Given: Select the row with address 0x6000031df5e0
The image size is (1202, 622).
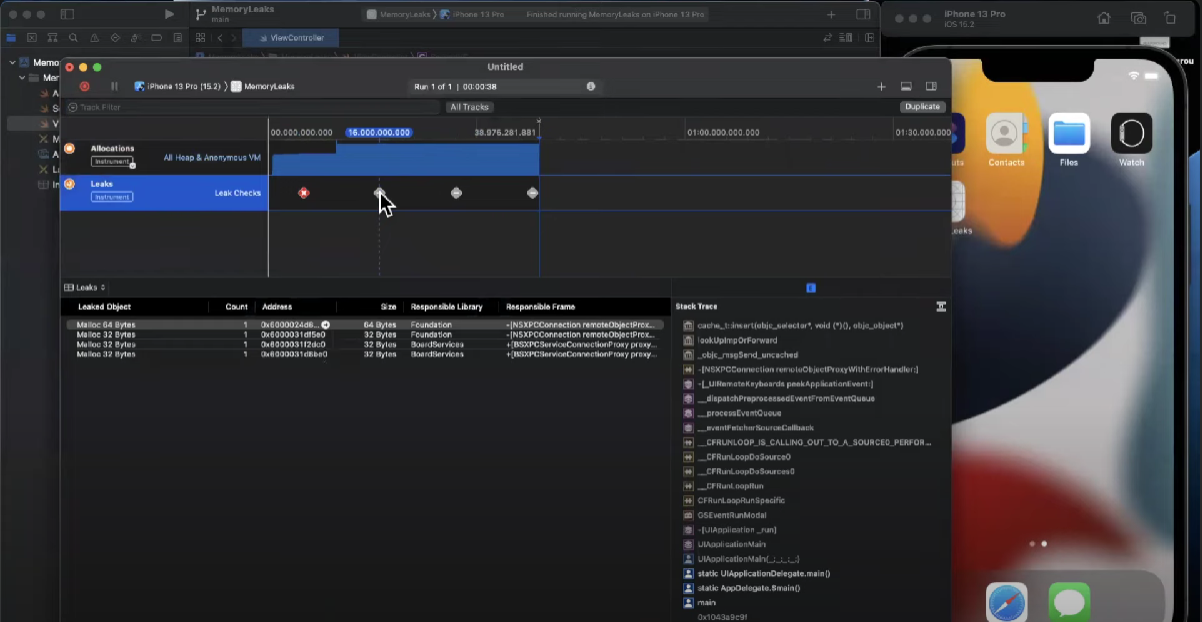Looking at the screenshot, I should pyautogui.click(x=366, y=335).
